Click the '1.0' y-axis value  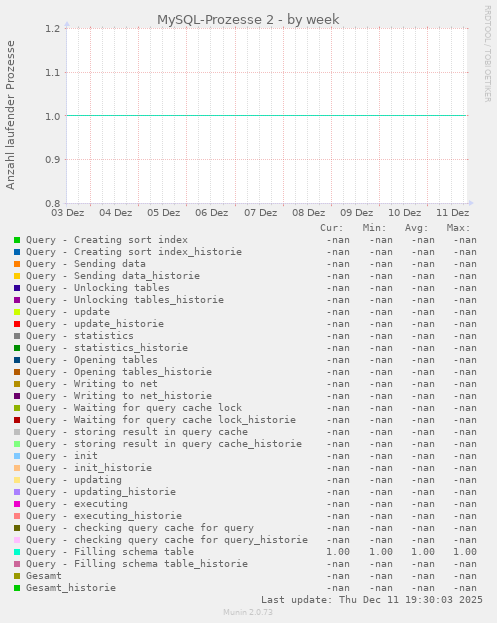[x=52, y=116]
